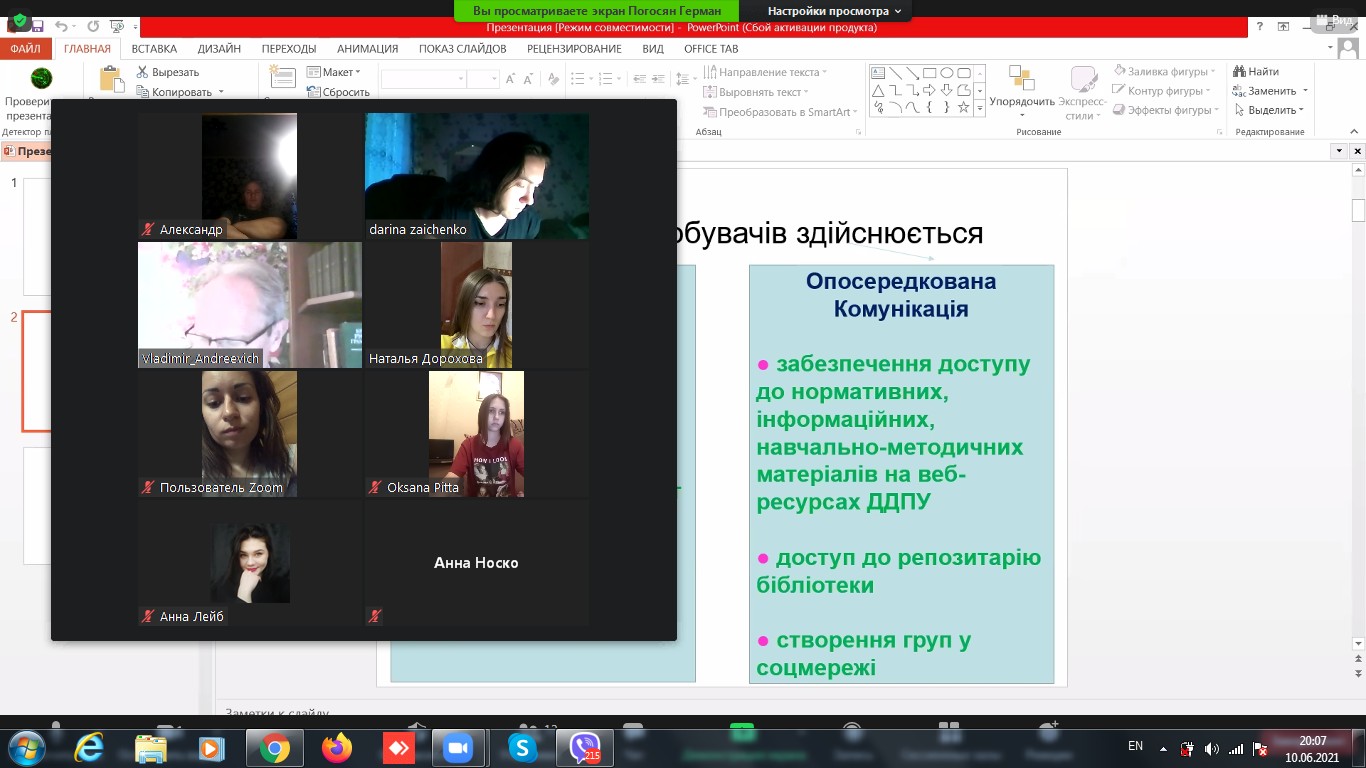Open Zoom view settings (Настройки просмотра) dropdown

[834, 11]
